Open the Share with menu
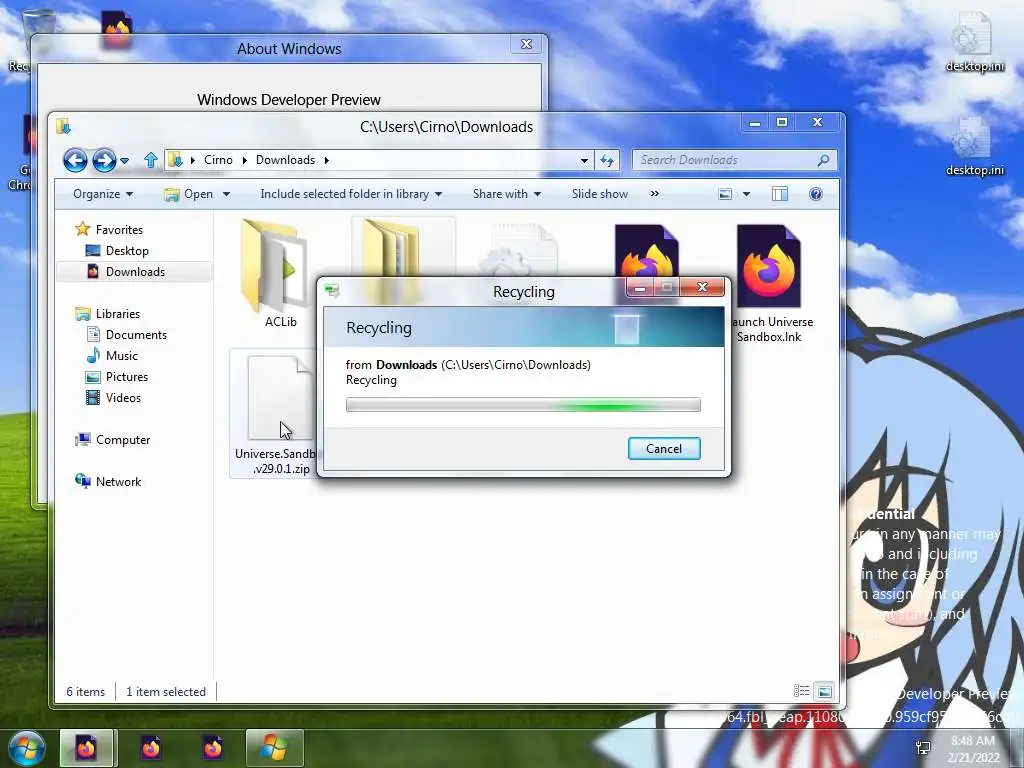The image size is (1024, 768). point(507,194)
